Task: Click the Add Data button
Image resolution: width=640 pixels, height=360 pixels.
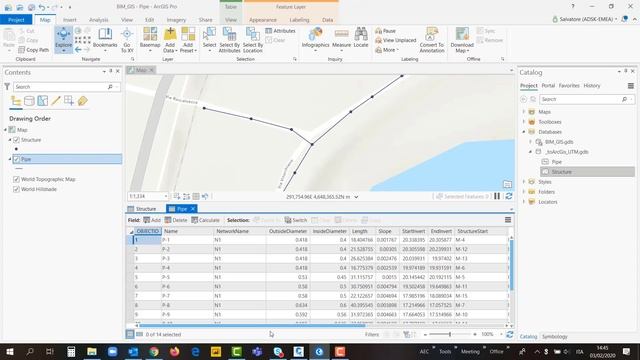Action: (x=170, y=39)
